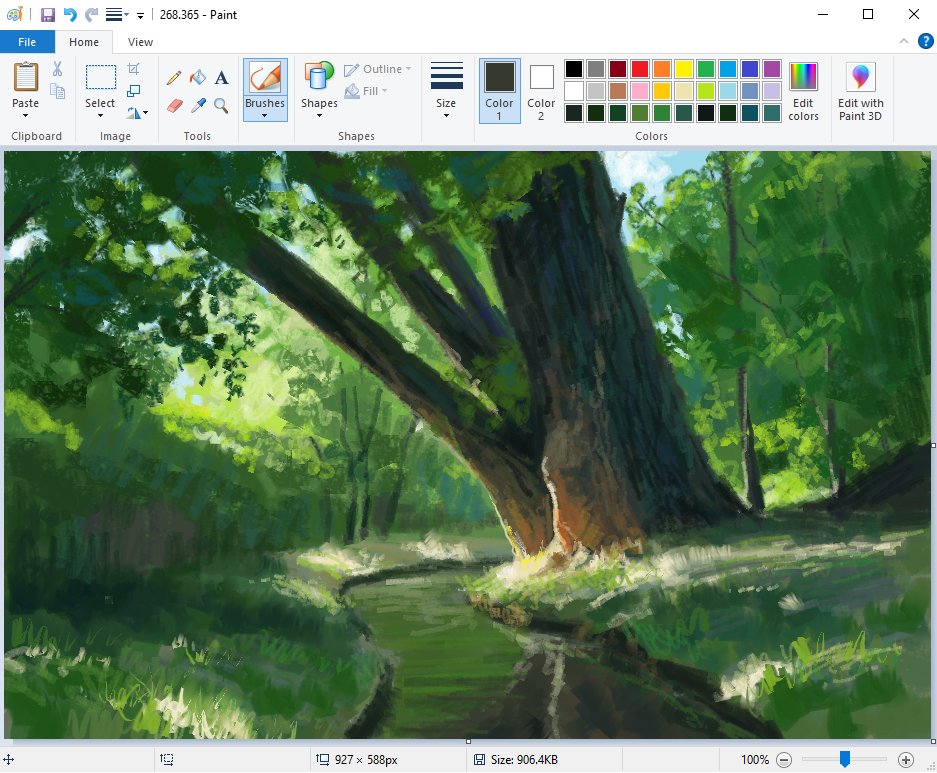Click the Size line thickness icon
The width and height of the screenshot is (937, 773).
446,76
